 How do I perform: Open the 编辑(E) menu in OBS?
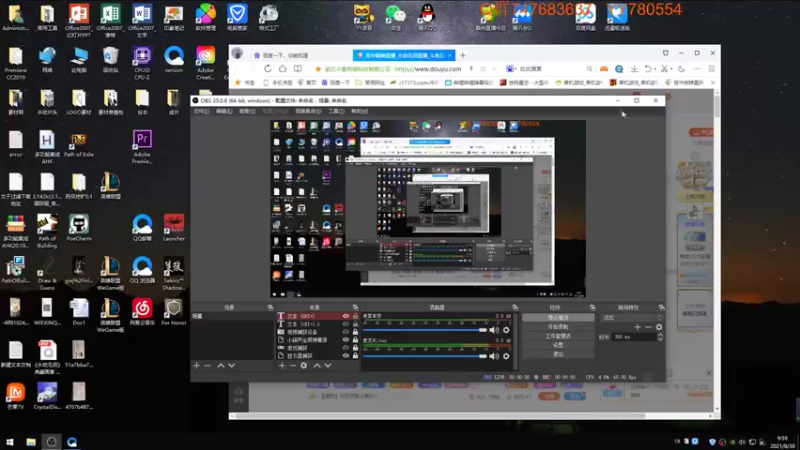[x=224, y=111]
